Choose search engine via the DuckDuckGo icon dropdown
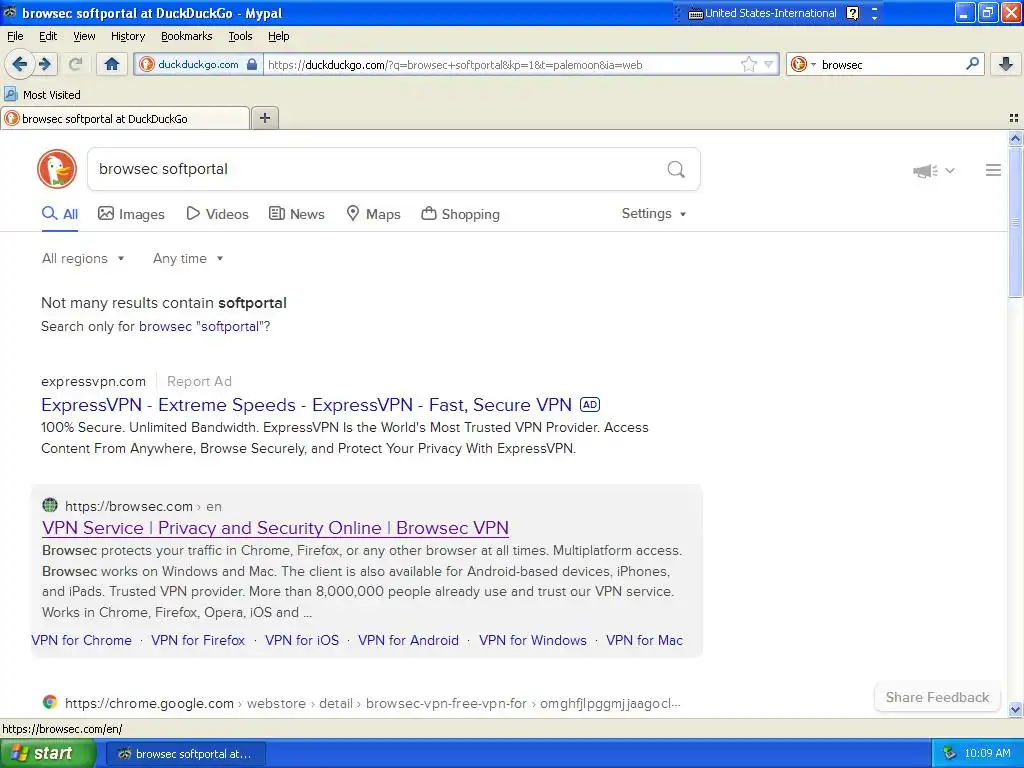 [x=803, y=64]
